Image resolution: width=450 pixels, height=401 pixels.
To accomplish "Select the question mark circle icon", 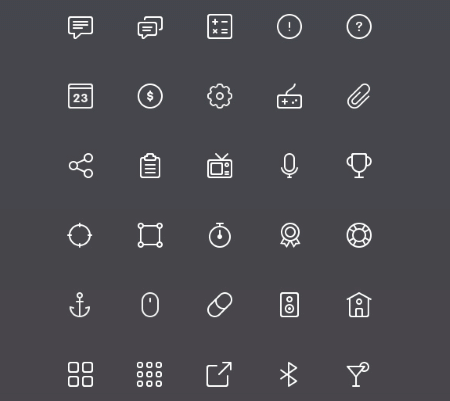I will click(359, 27).
